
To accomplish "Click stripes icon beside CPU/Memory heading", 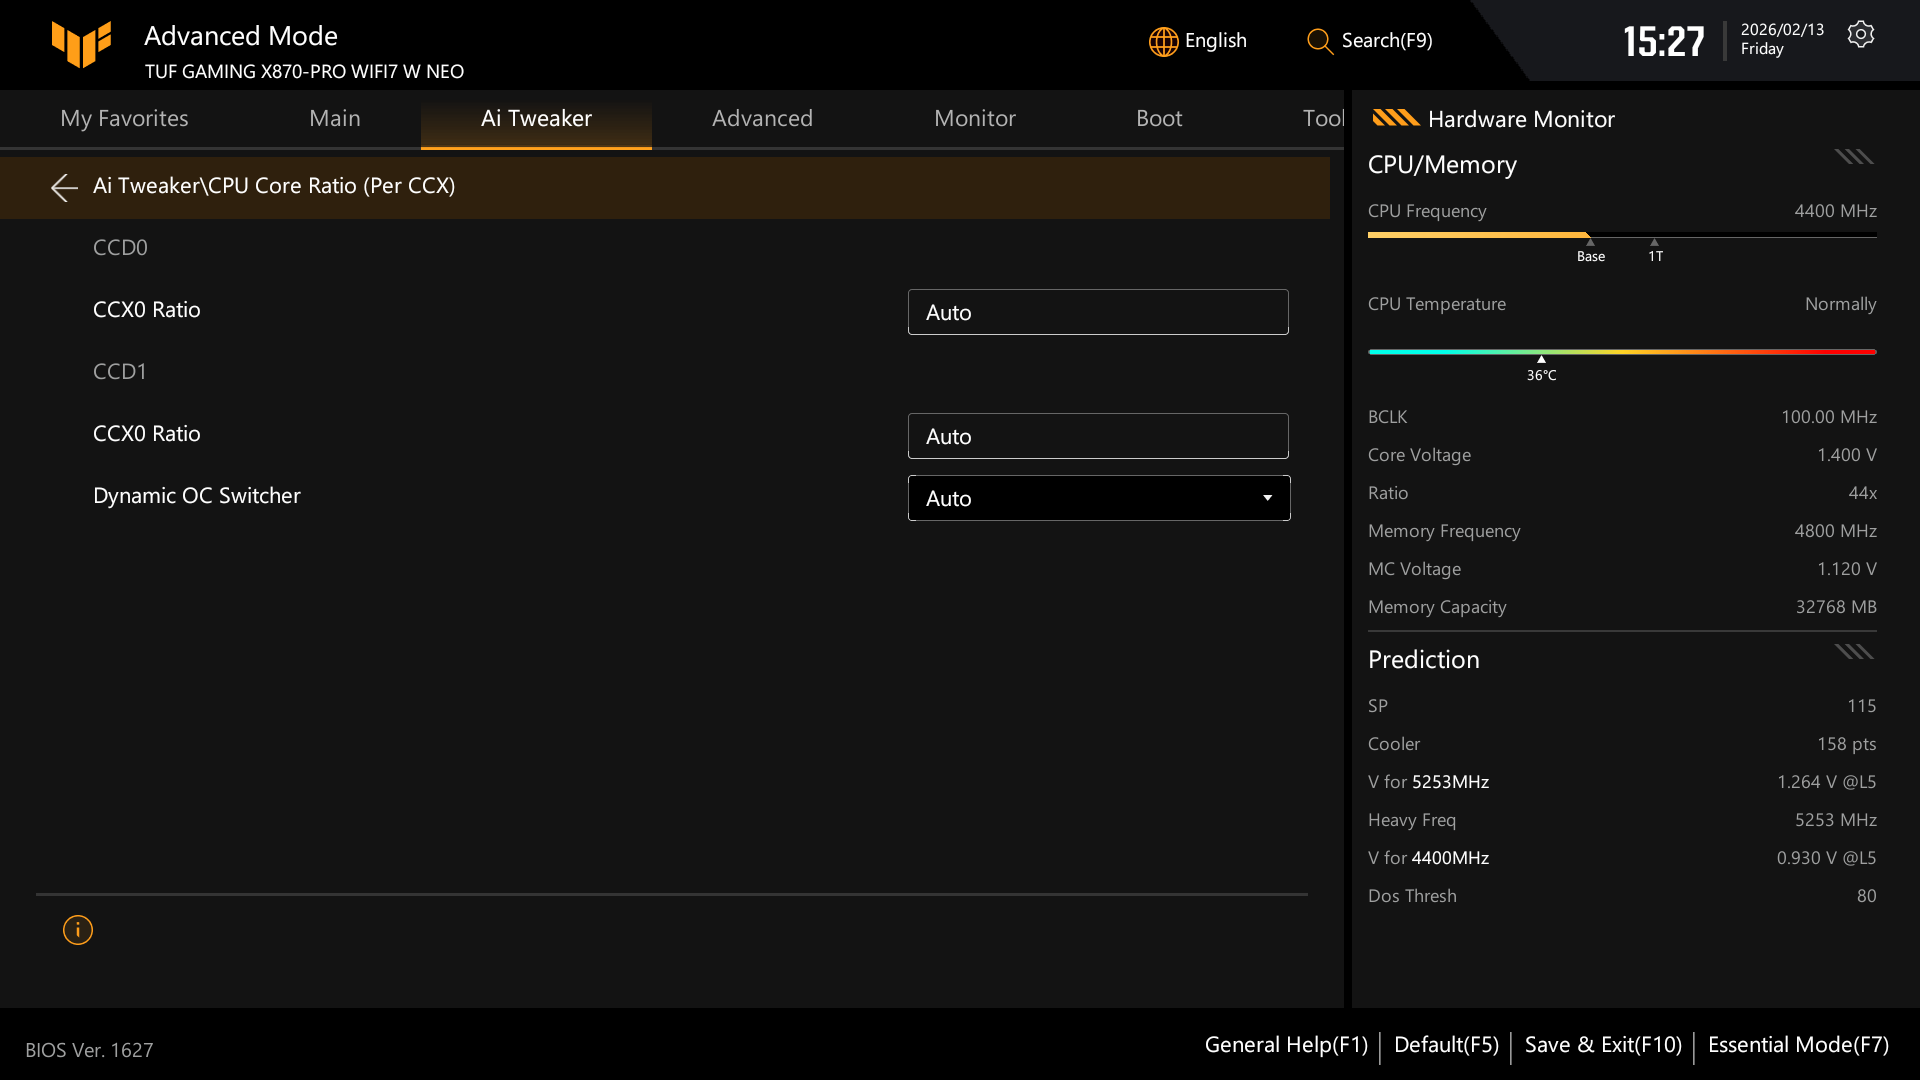I will [1853, 157].
